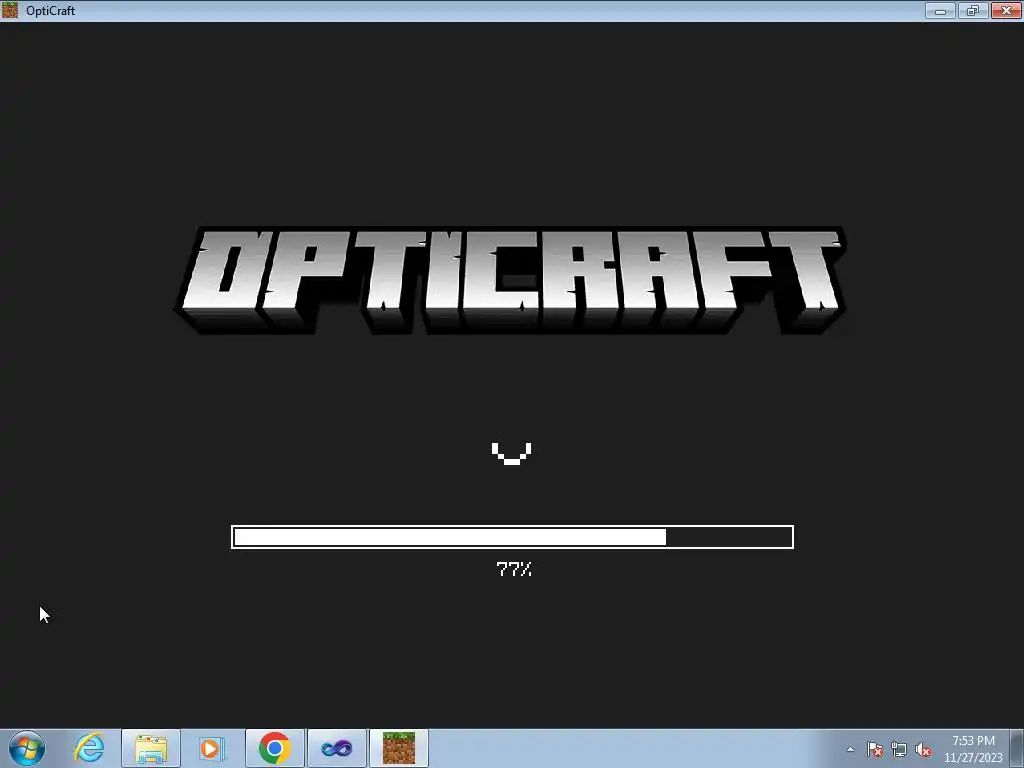This screenshot has width=1024, height=768.
Task: Open Action Center flag icon in tray
Action: click(x=874, y=749)
